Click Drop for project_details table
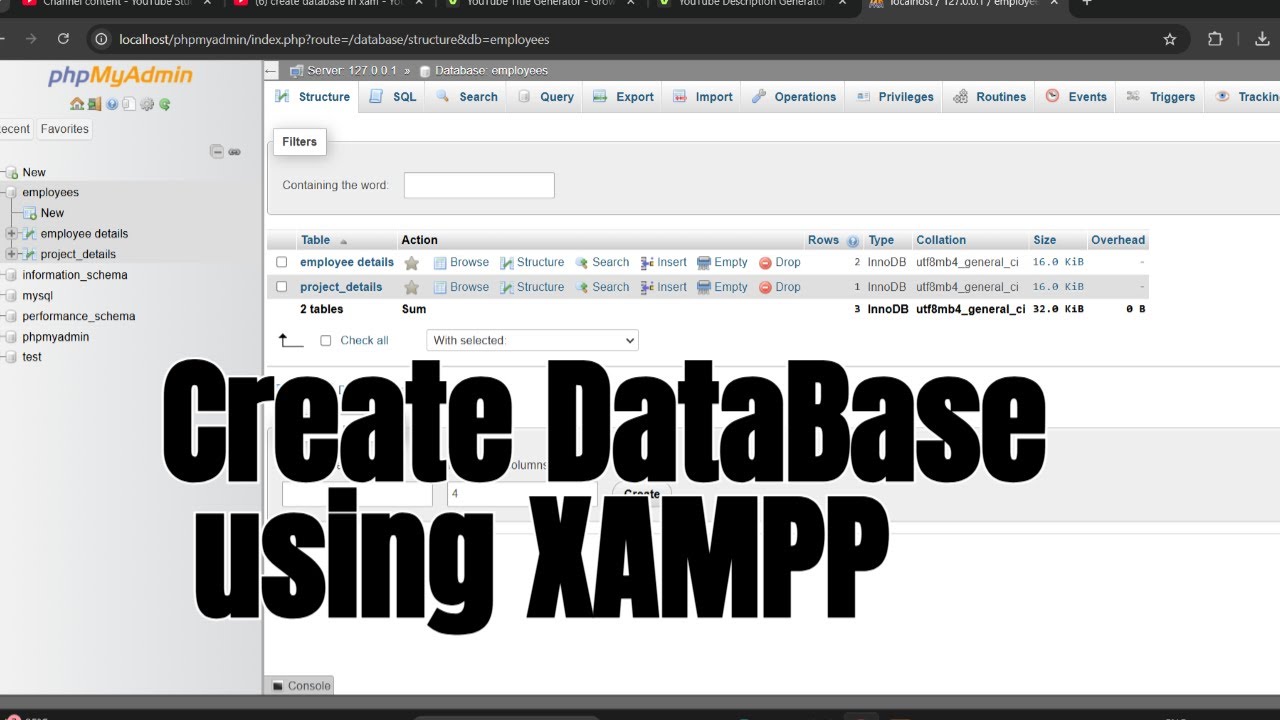This screenshot has width=1280, height=720. coord(779,287)
